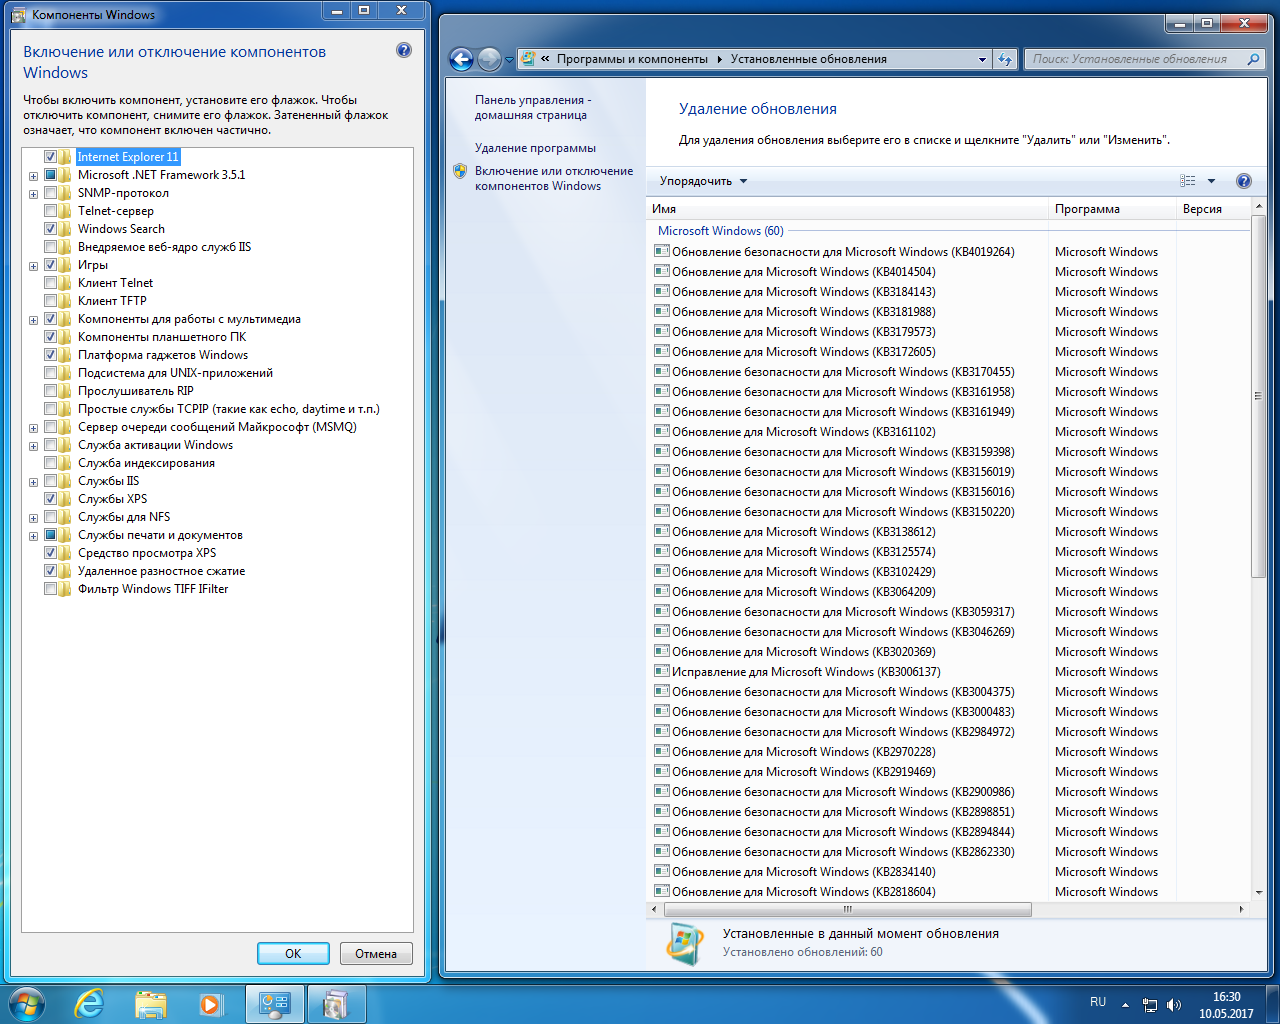Click the Windows Components taskbar button

coord(336,1004)
